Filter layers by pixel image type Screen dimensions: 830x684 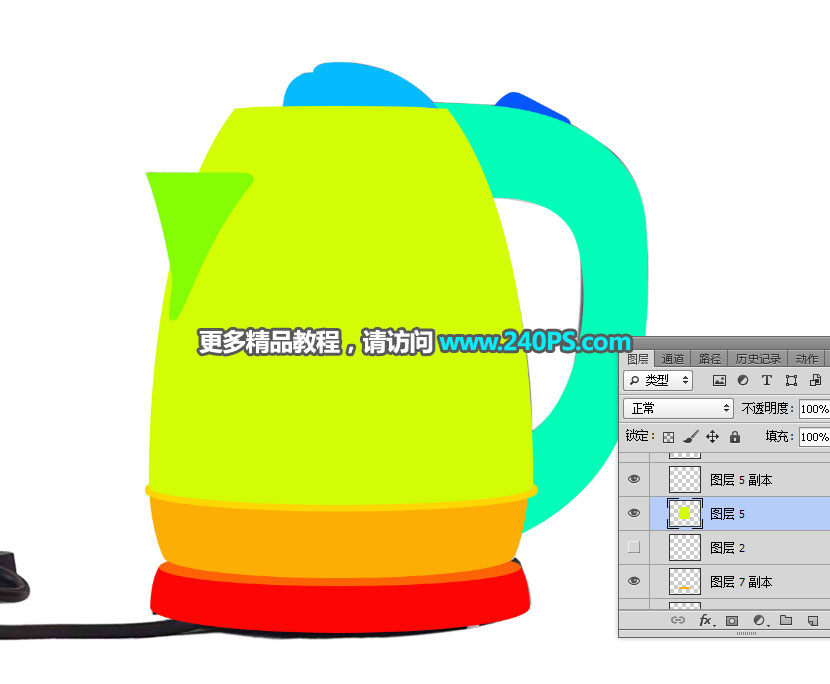[x=719, y=380]
